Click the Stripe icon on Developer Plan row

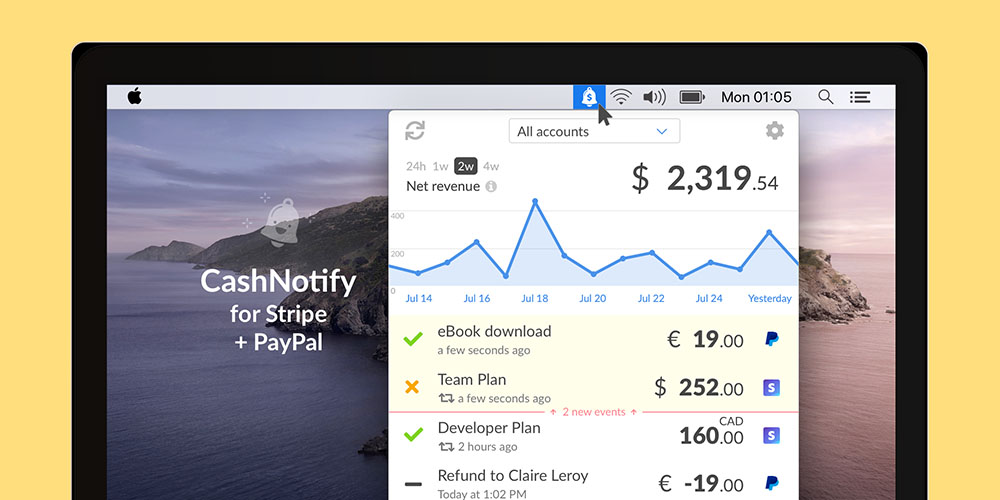pos(772,436)
